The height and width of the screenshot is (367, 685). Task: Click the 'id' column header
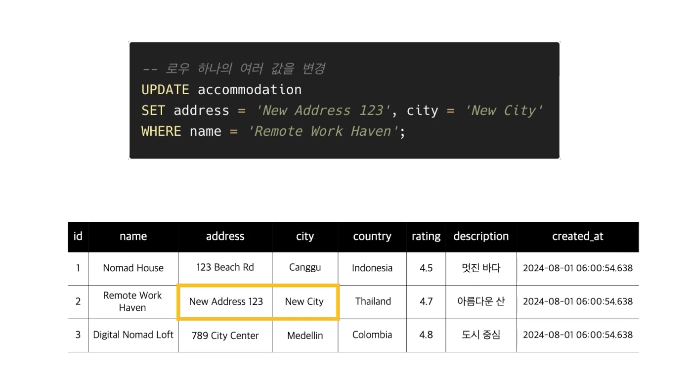(x=78, y=236)
